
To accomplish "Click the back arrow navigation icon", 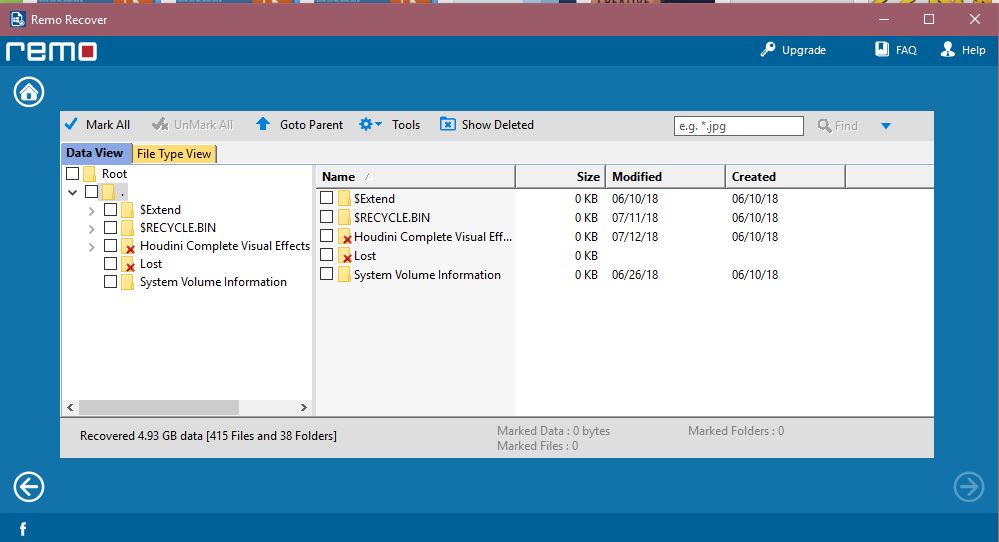I will pyautogui.click(x=29, y=487).
